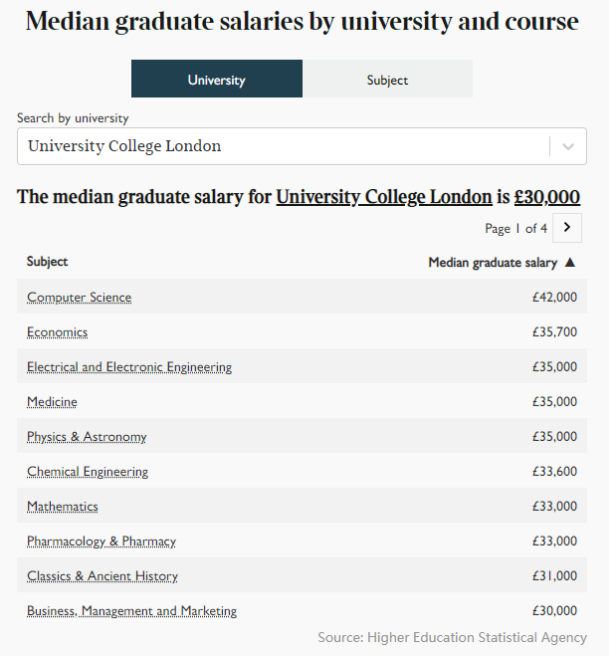This screenshot has width=609, height=659.
Task: Open Business, Management and Marketing link
Action: (x=132, y=611)
